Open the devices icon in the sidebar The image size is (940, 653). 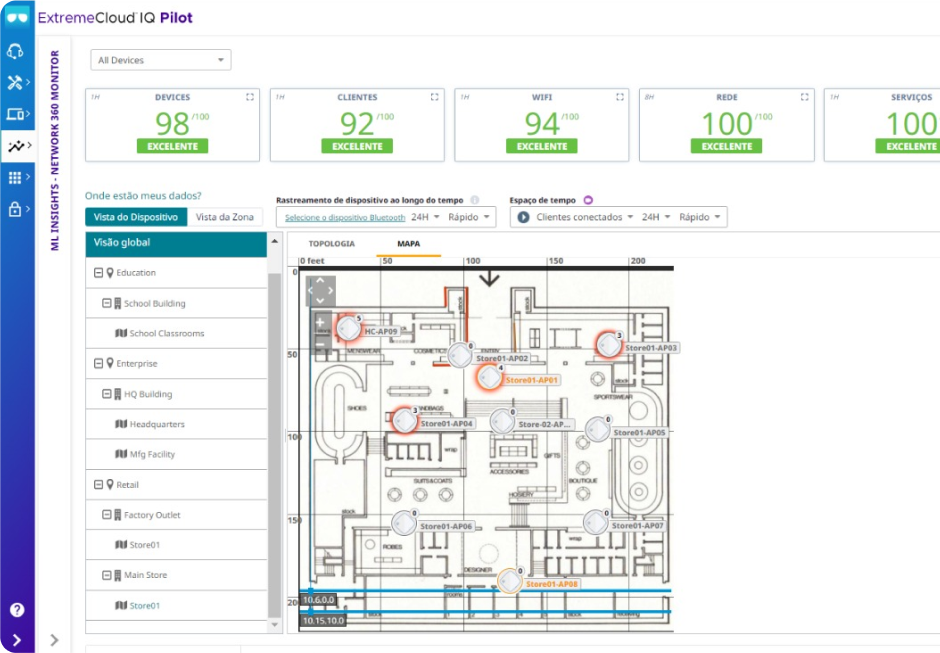(x=15, y=114)
